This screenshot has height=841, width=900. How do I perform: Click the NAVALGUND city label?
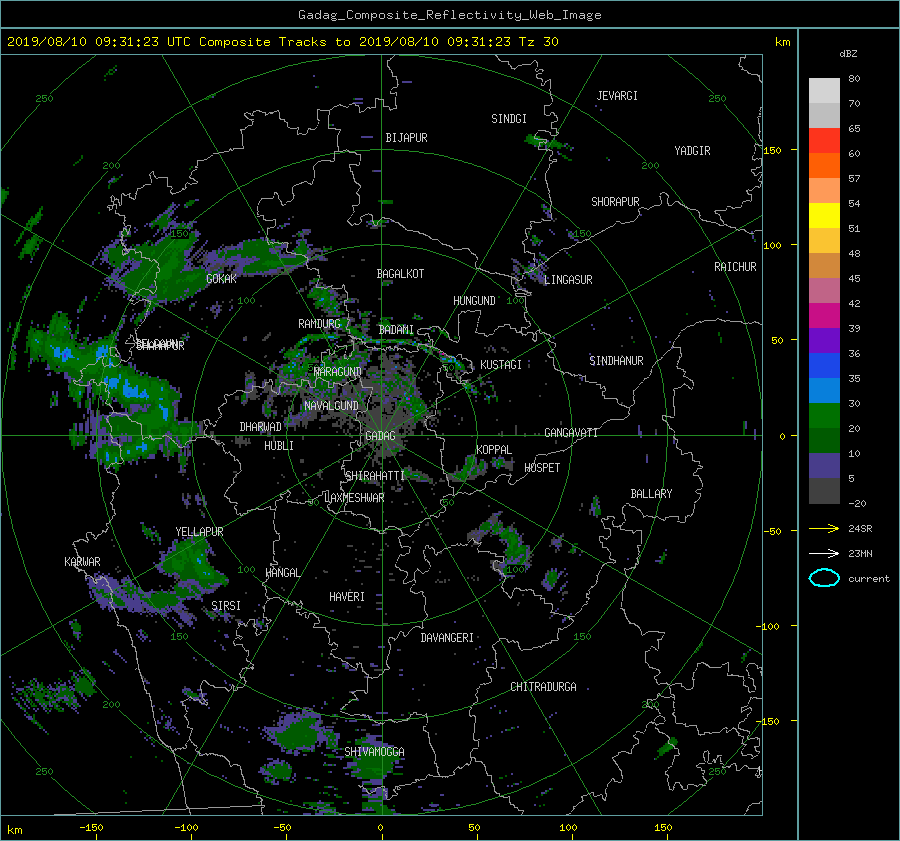coord(331,406)
